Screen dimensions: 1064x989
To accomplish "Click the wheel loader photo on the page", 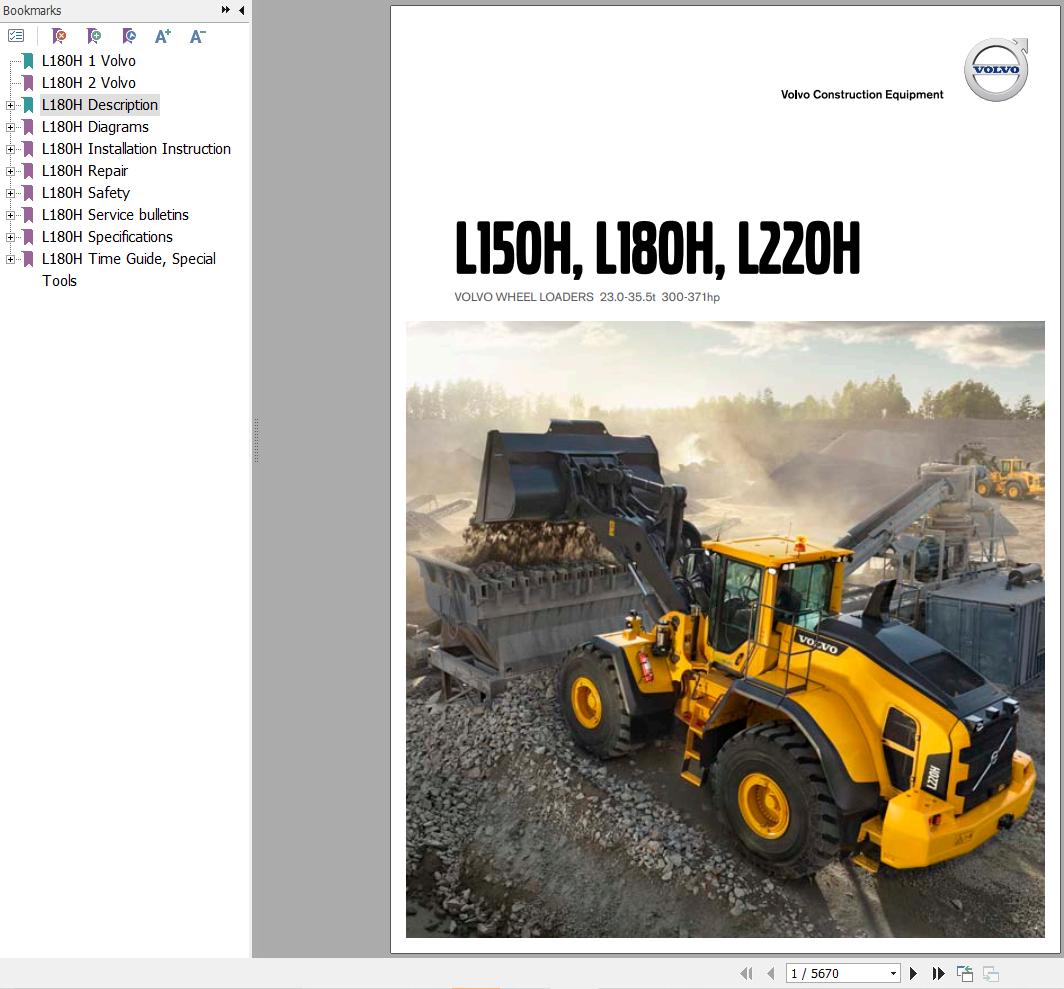I will pos(725,629).
